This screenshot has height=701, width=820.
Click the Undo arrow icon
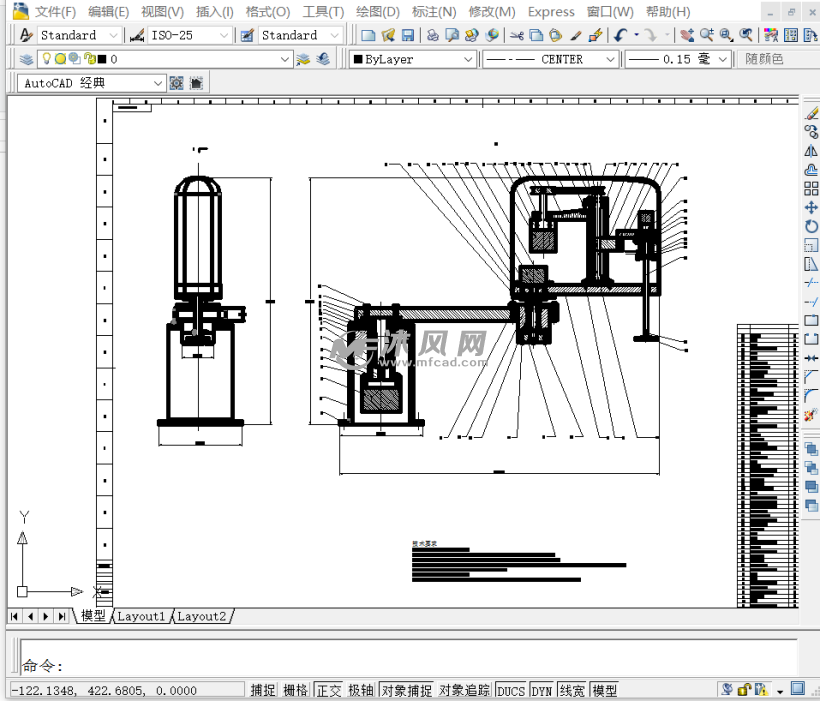(621, 35)
